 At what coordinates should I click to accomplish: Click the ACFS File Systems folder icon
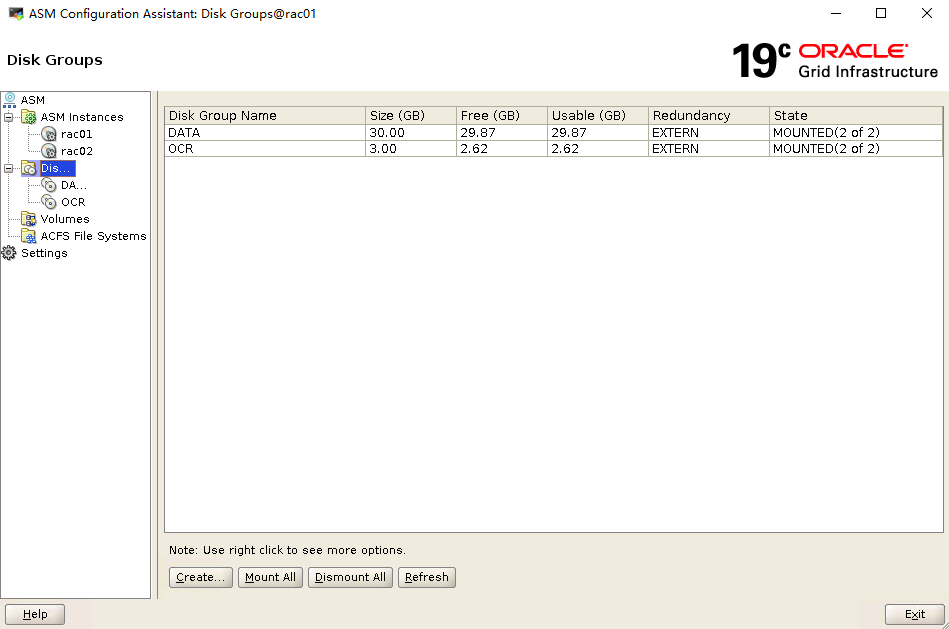click(x=28, y=236)
